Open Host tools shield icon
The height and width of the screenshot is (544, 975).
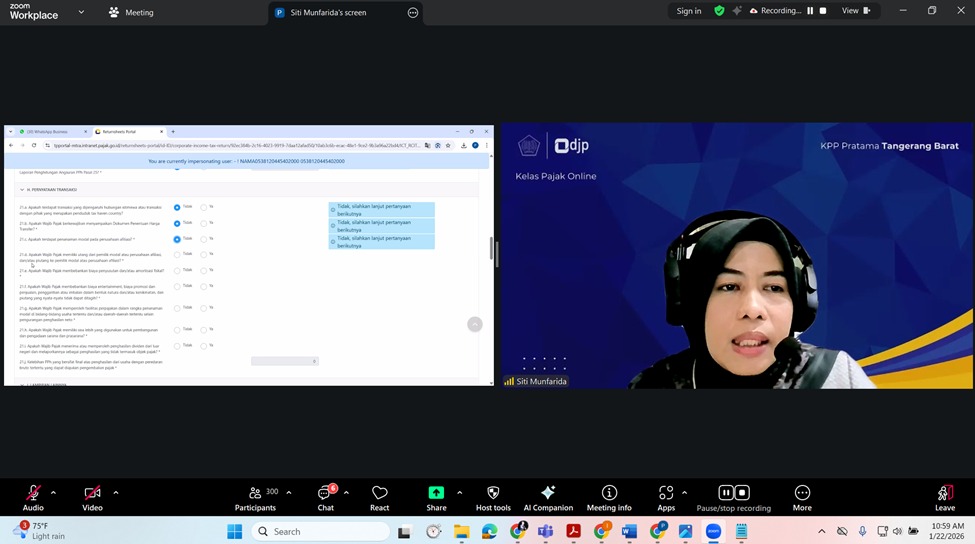493,493
